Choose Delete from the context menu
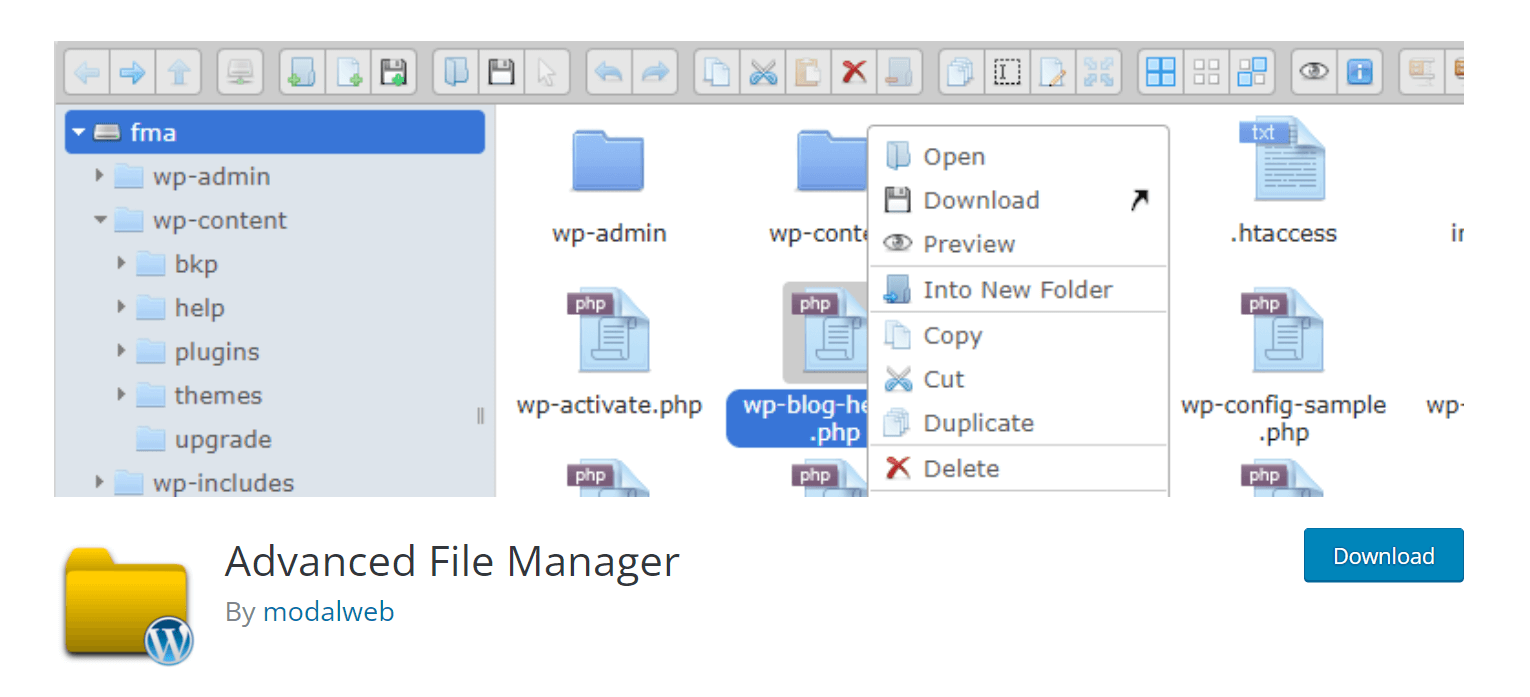 (1019, 468)
